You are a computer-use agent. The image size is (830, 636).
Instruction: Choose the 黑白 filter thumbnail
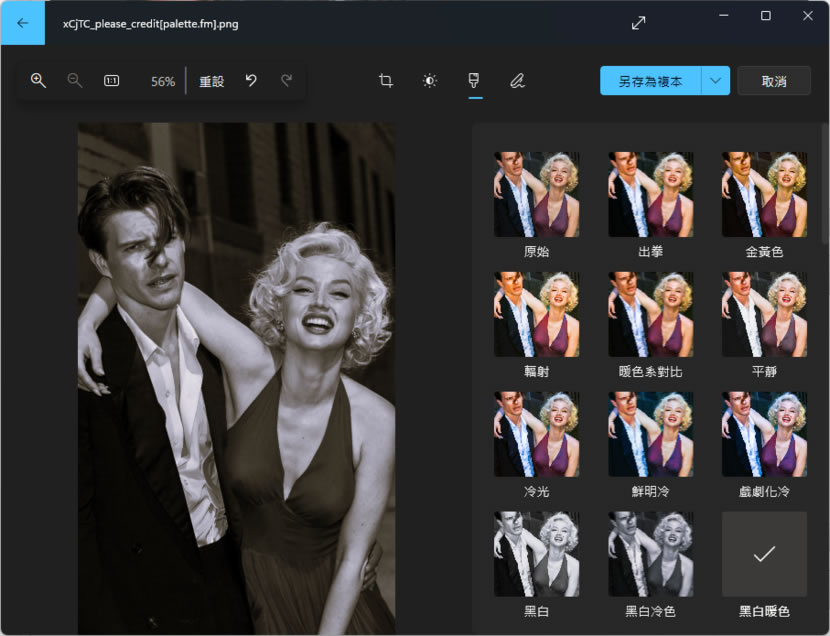(536, 554)
